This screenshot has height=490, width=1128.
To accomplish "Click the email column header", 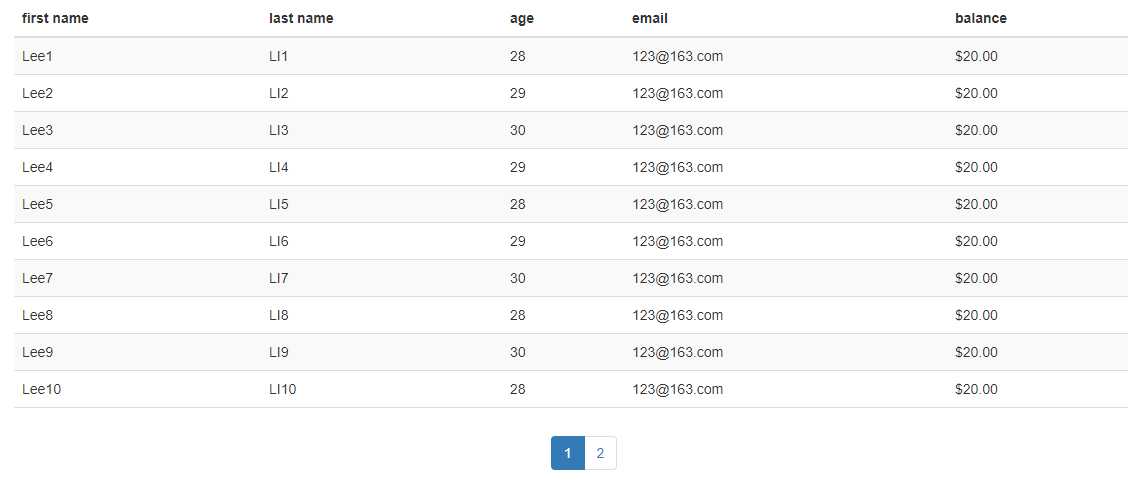I will point(650,19).
